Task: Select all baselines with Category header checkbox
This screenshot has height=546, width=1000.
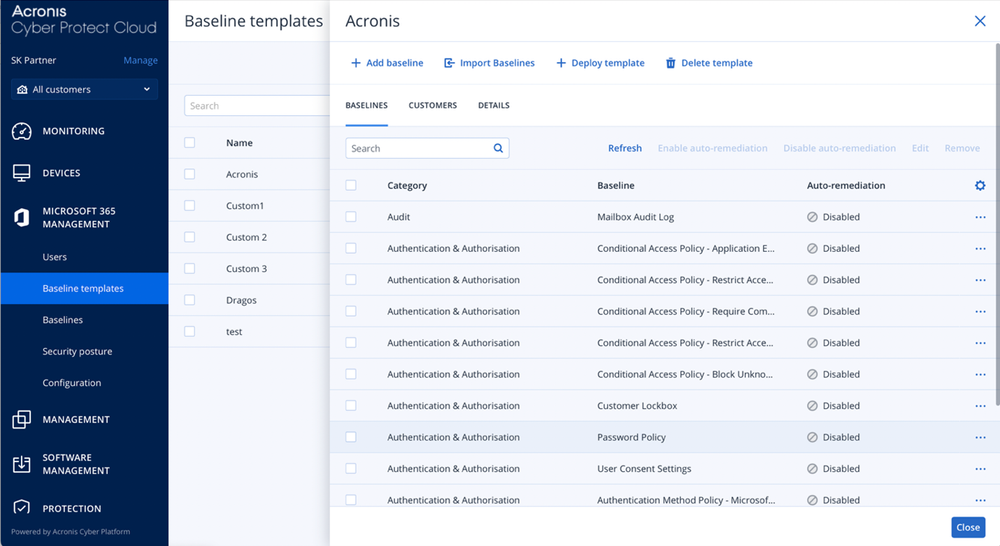Action: point(351,185)
